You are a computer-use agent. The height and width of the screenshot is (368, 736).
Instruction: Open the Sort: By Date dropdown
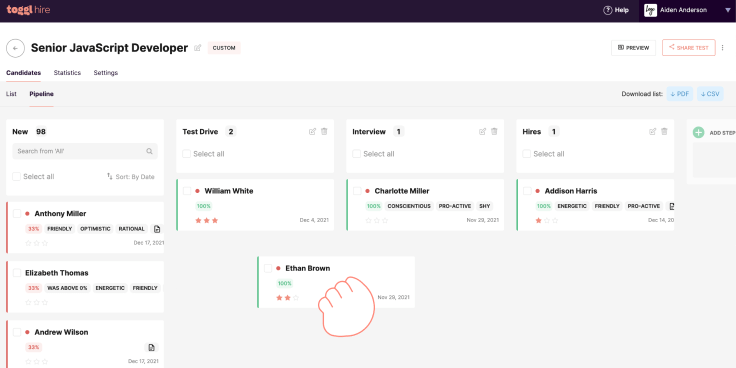130,176
